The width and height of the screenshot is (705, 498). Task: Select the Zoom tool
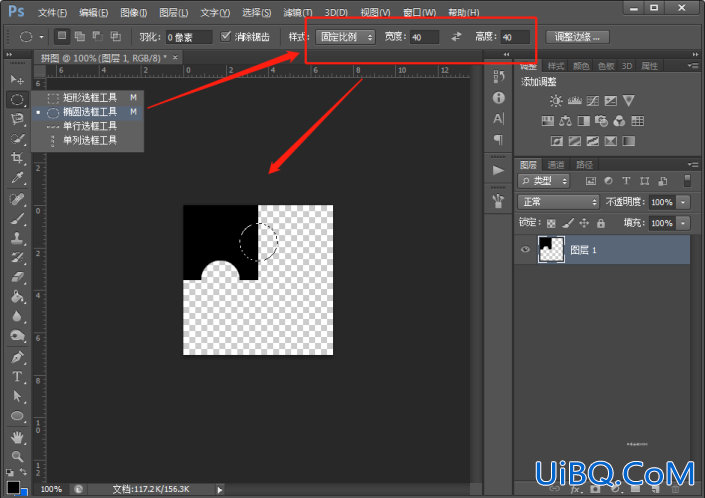pos(17,457)
